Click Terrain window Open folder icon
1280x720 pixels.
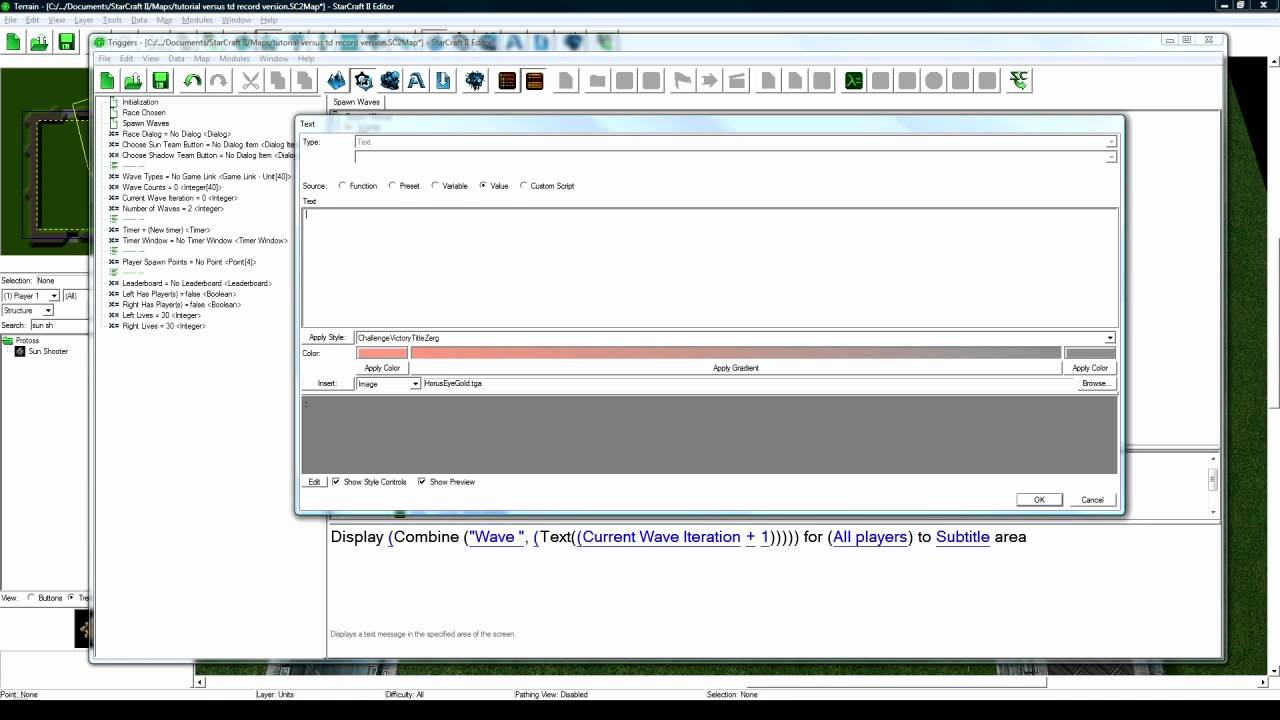pyautogui.click(x=39, y=42)
